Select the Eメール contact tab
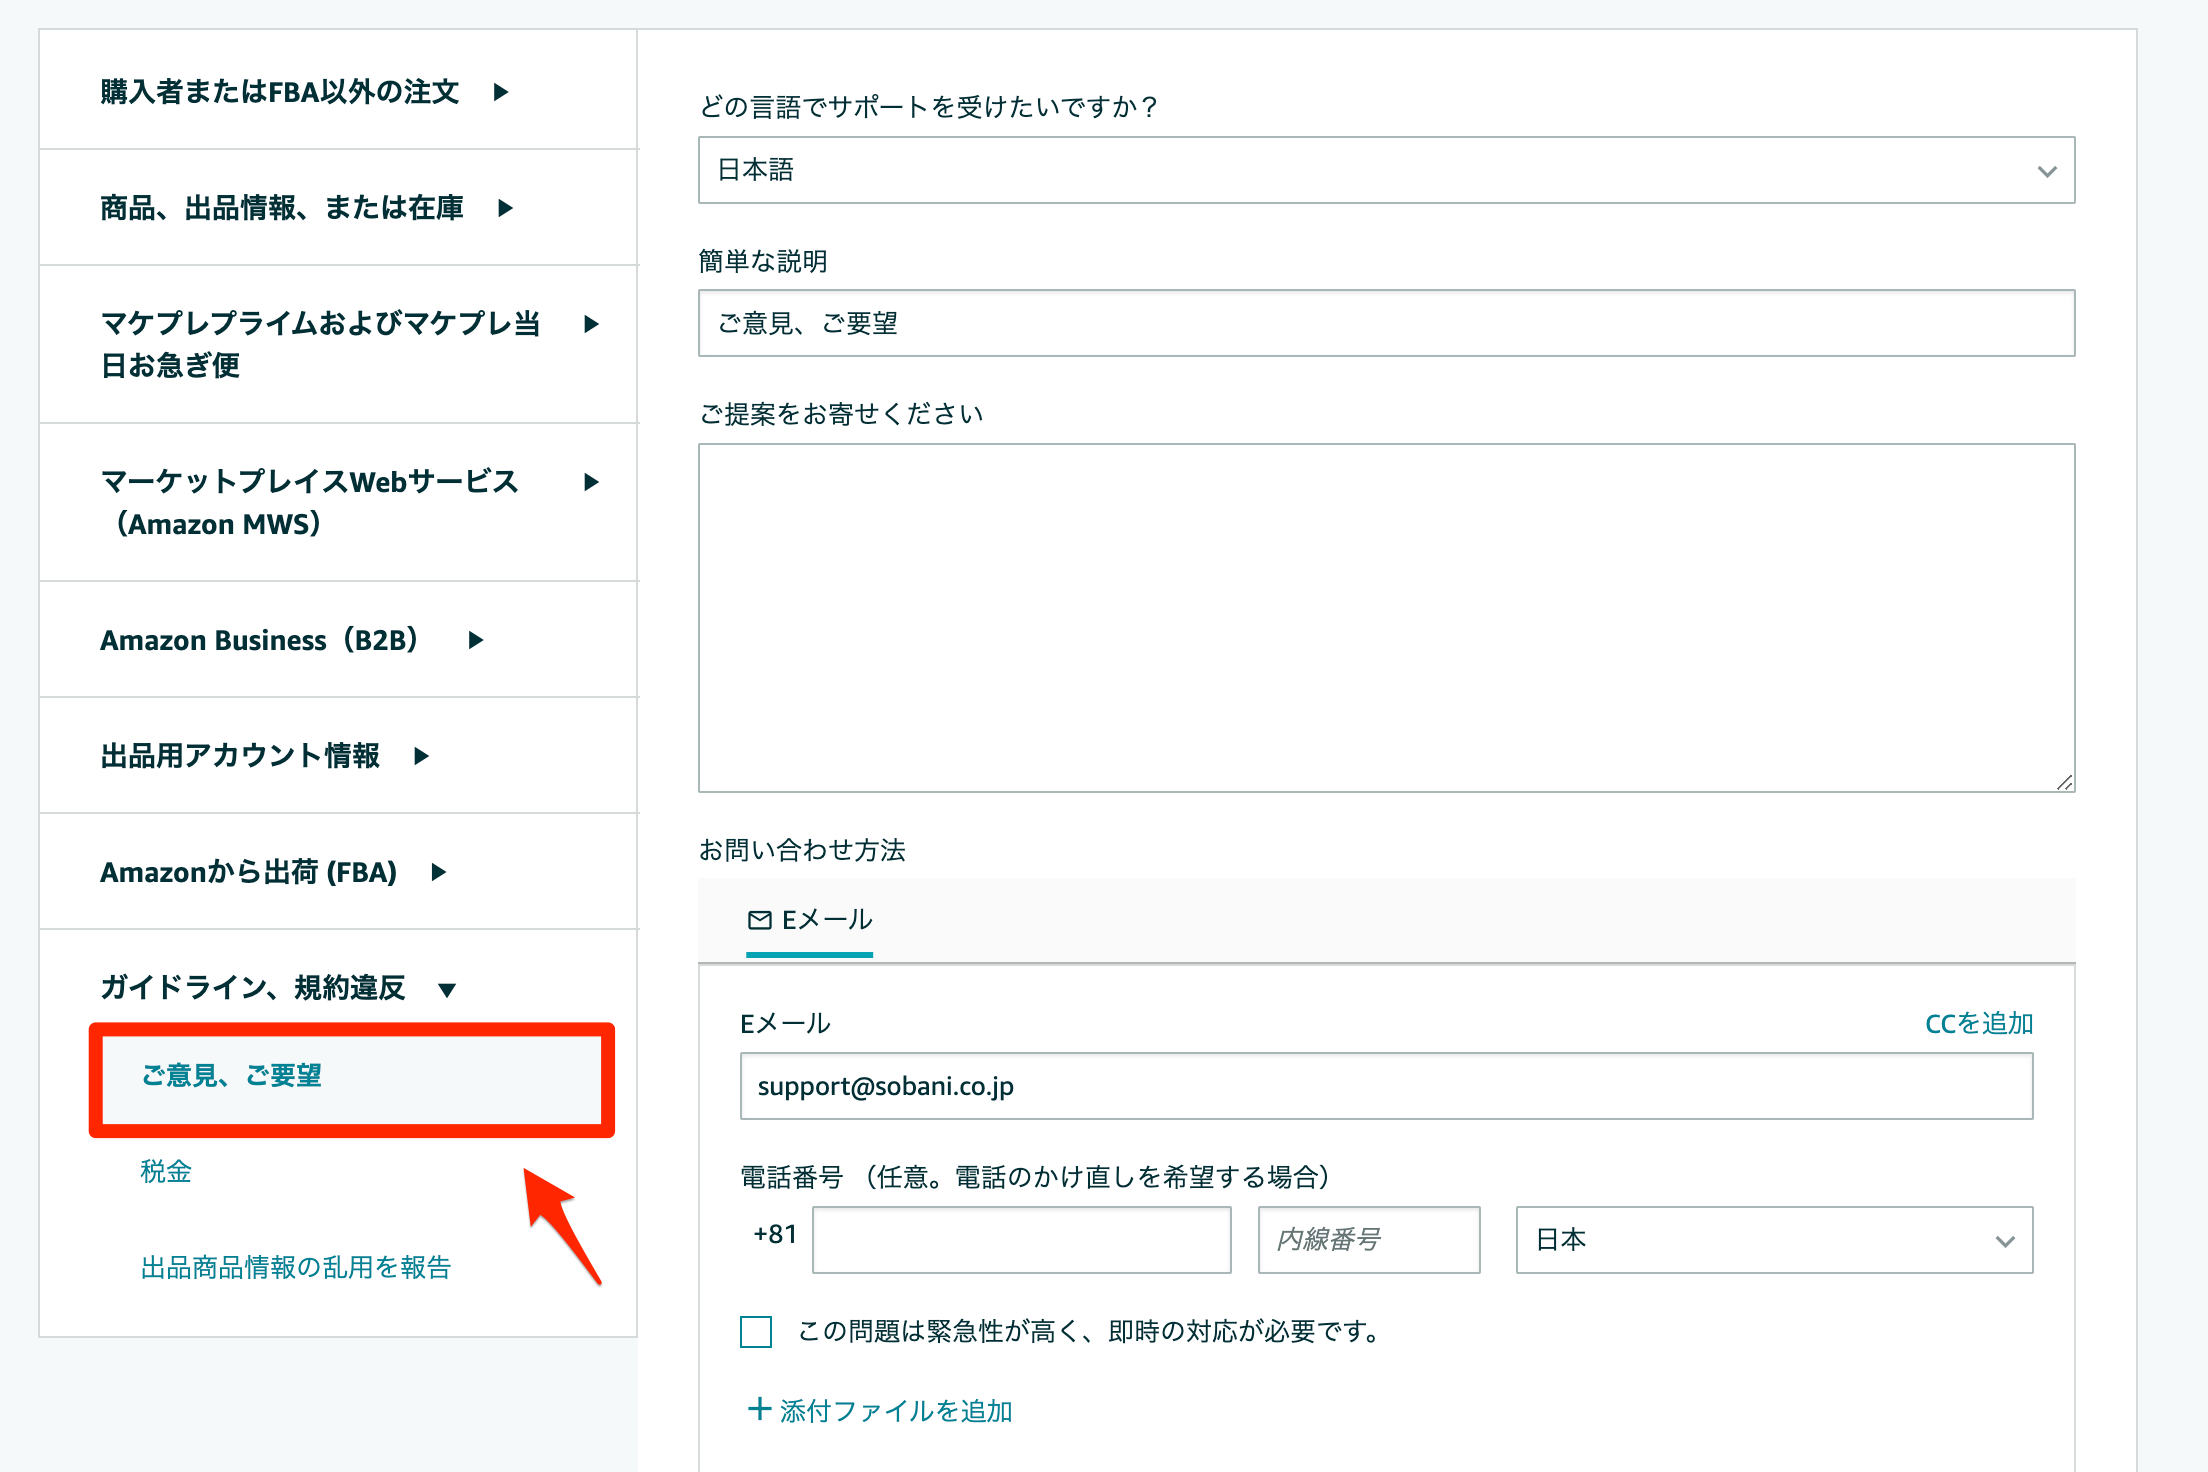 coord(810,920)
